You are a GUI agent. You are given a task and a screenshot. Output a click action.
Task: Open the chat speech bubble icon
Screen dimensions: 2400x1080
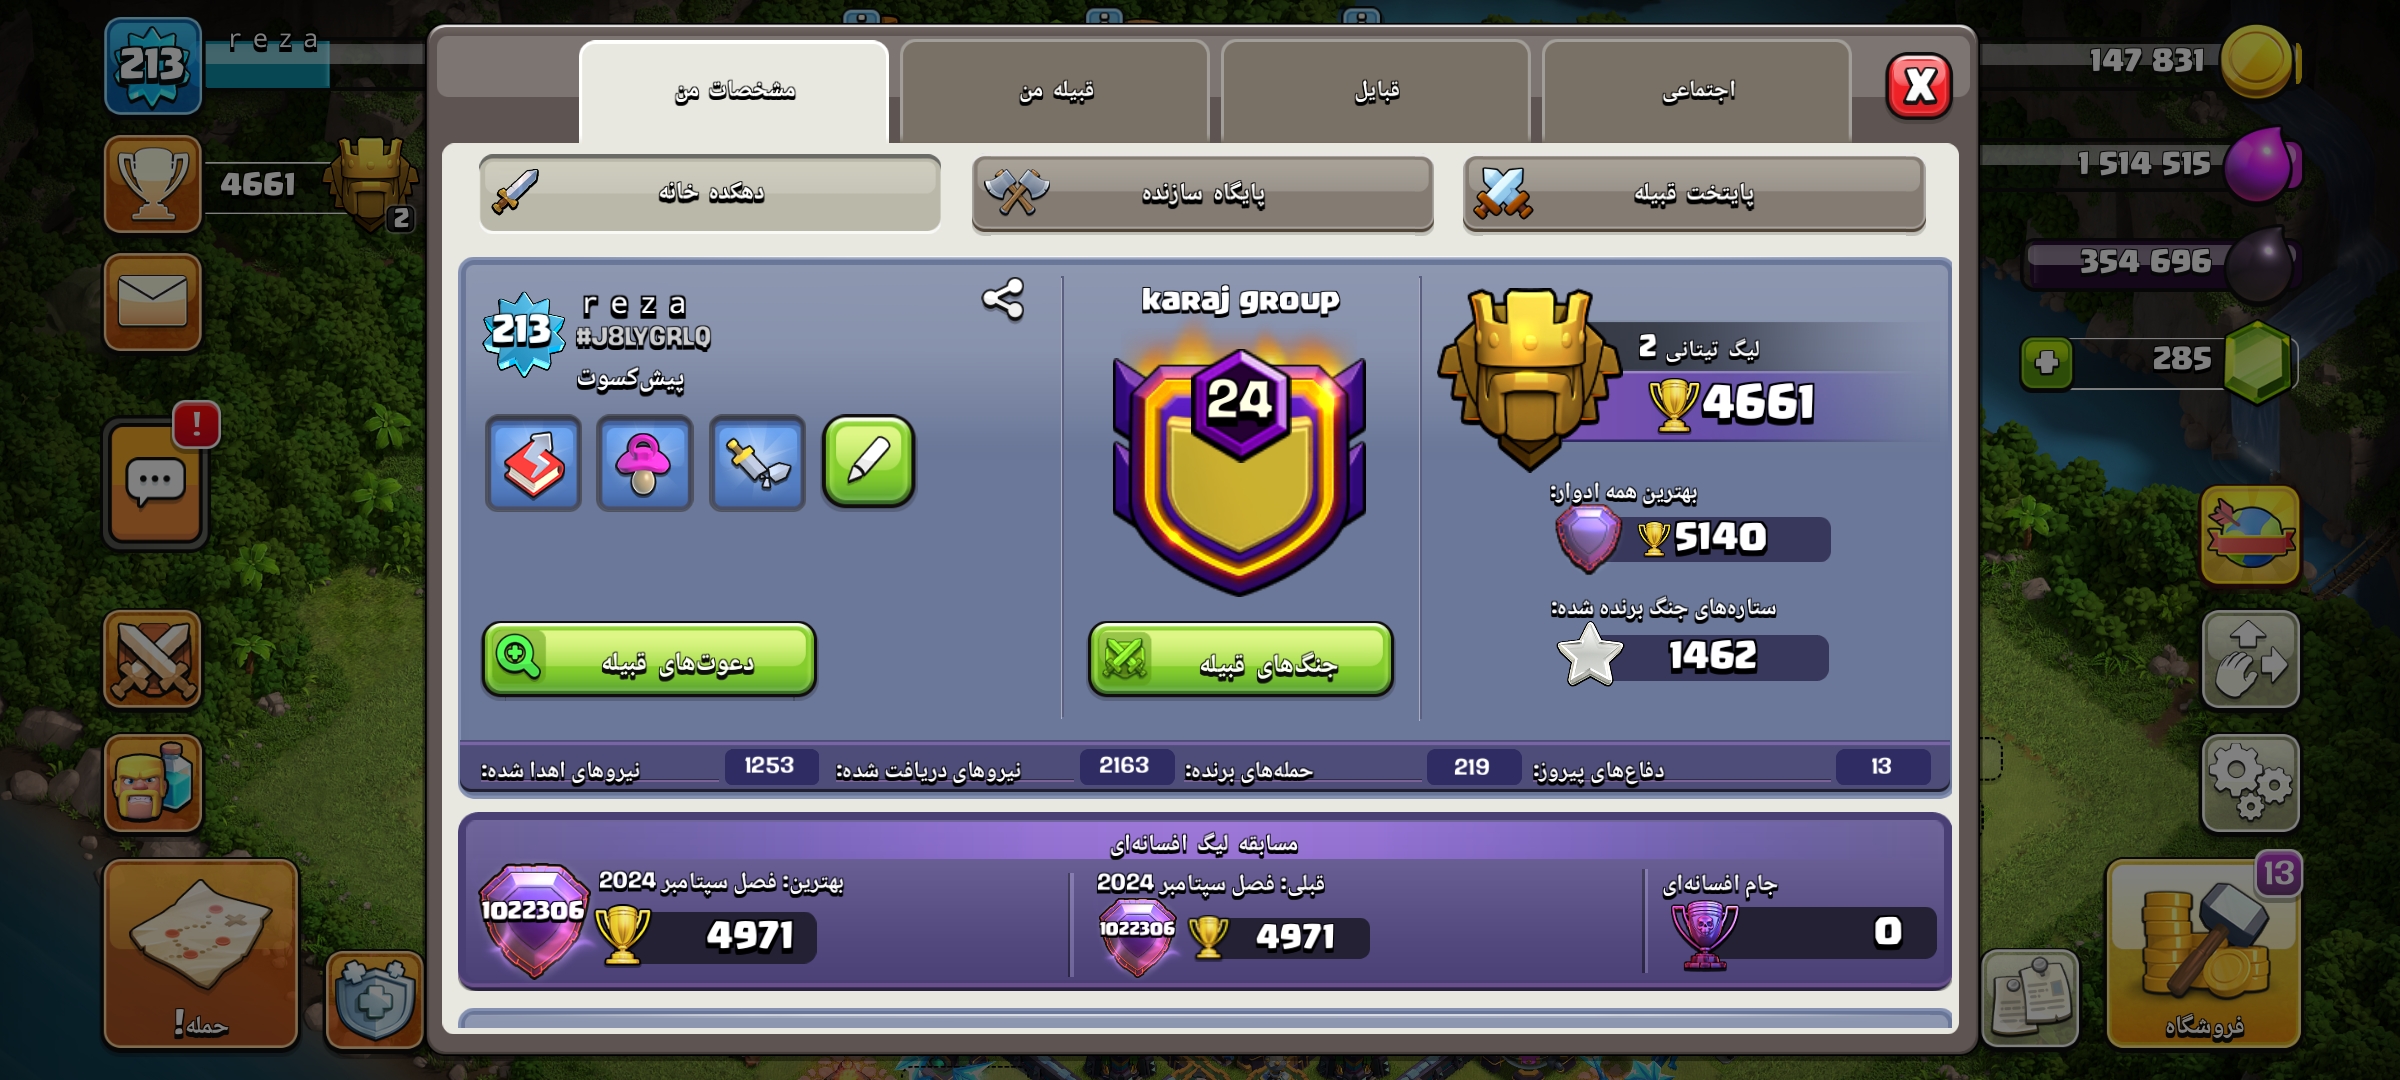pos(155,483)
